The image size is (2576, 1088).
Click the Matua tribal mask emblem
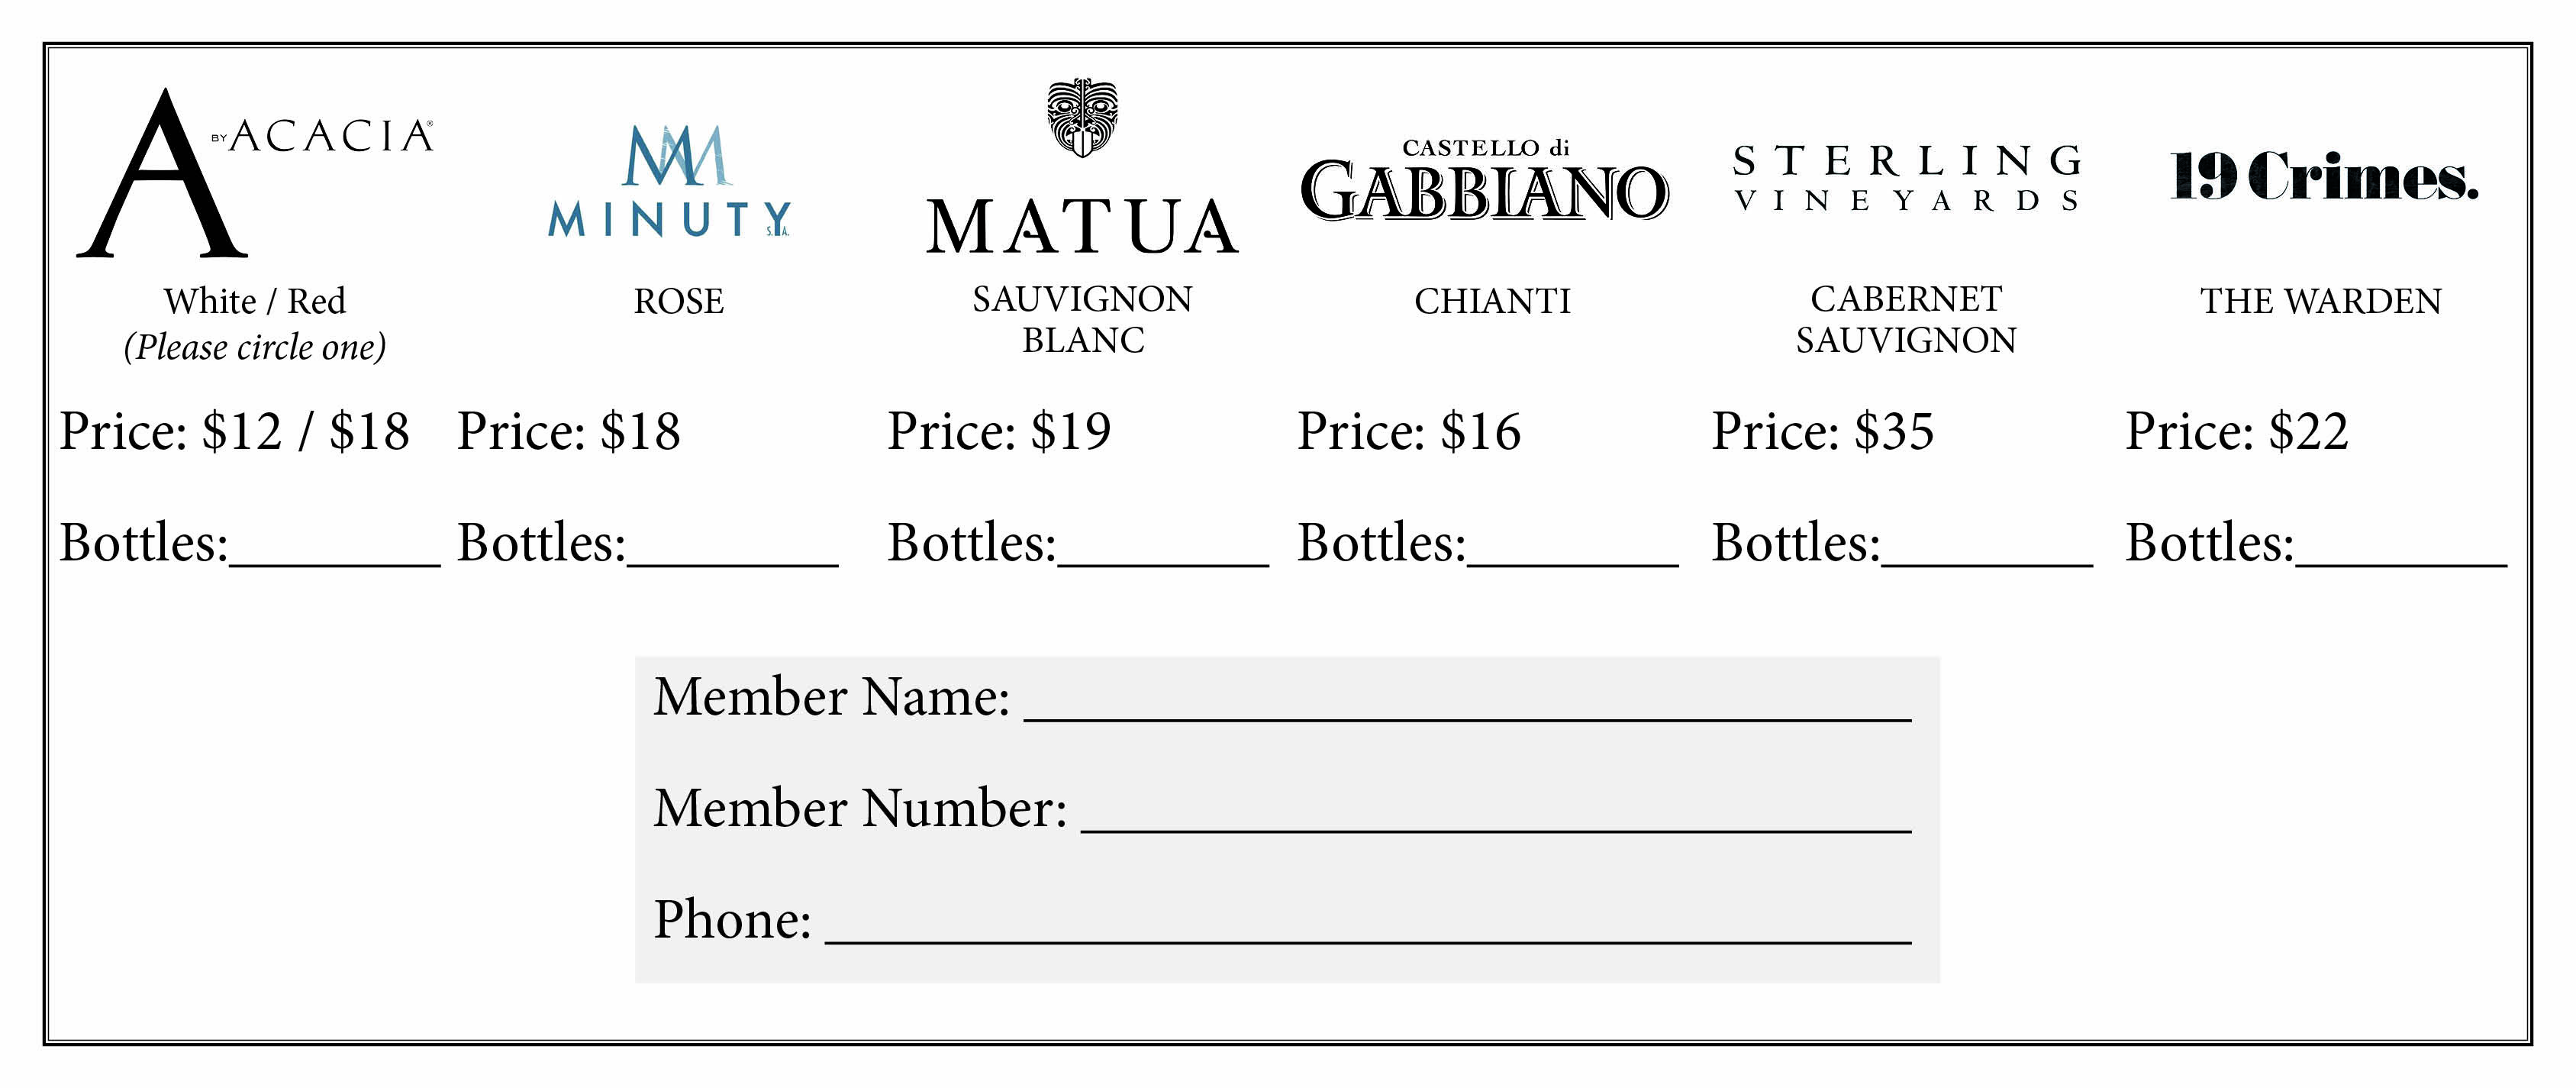coord(1082,117)
